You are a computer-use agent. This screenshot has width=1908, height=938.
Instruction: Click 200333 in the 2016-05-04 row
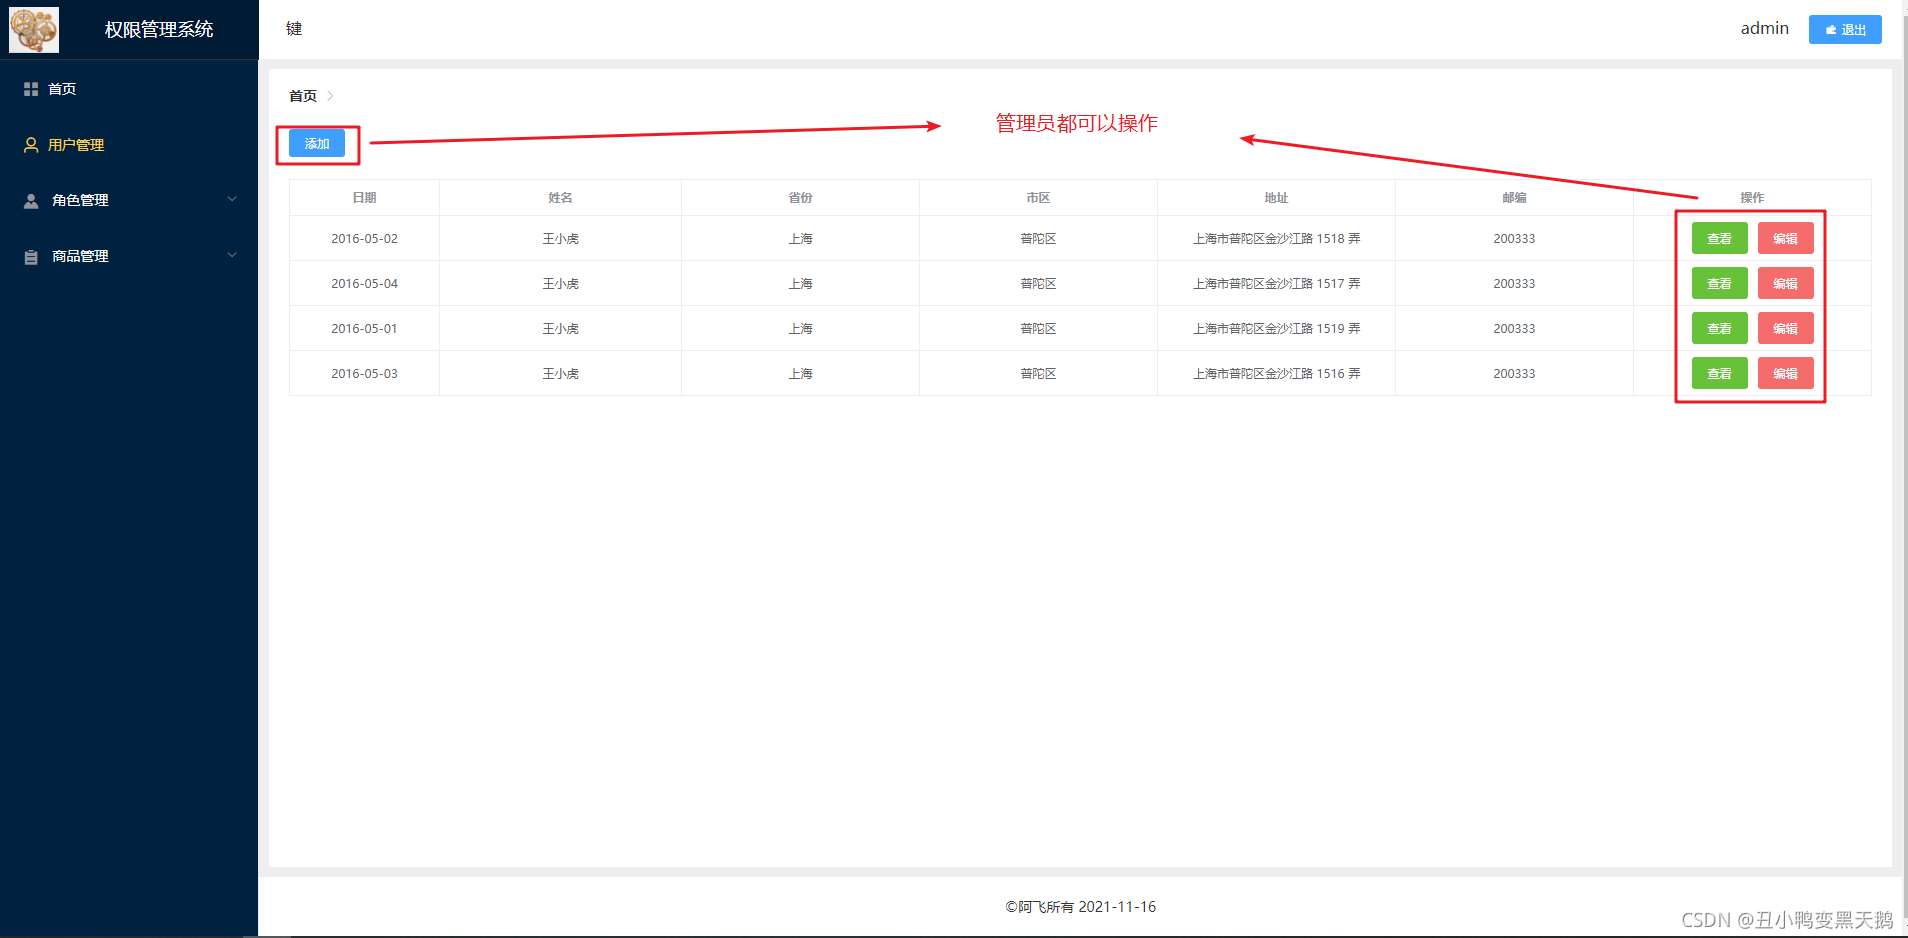(1514, 283)
